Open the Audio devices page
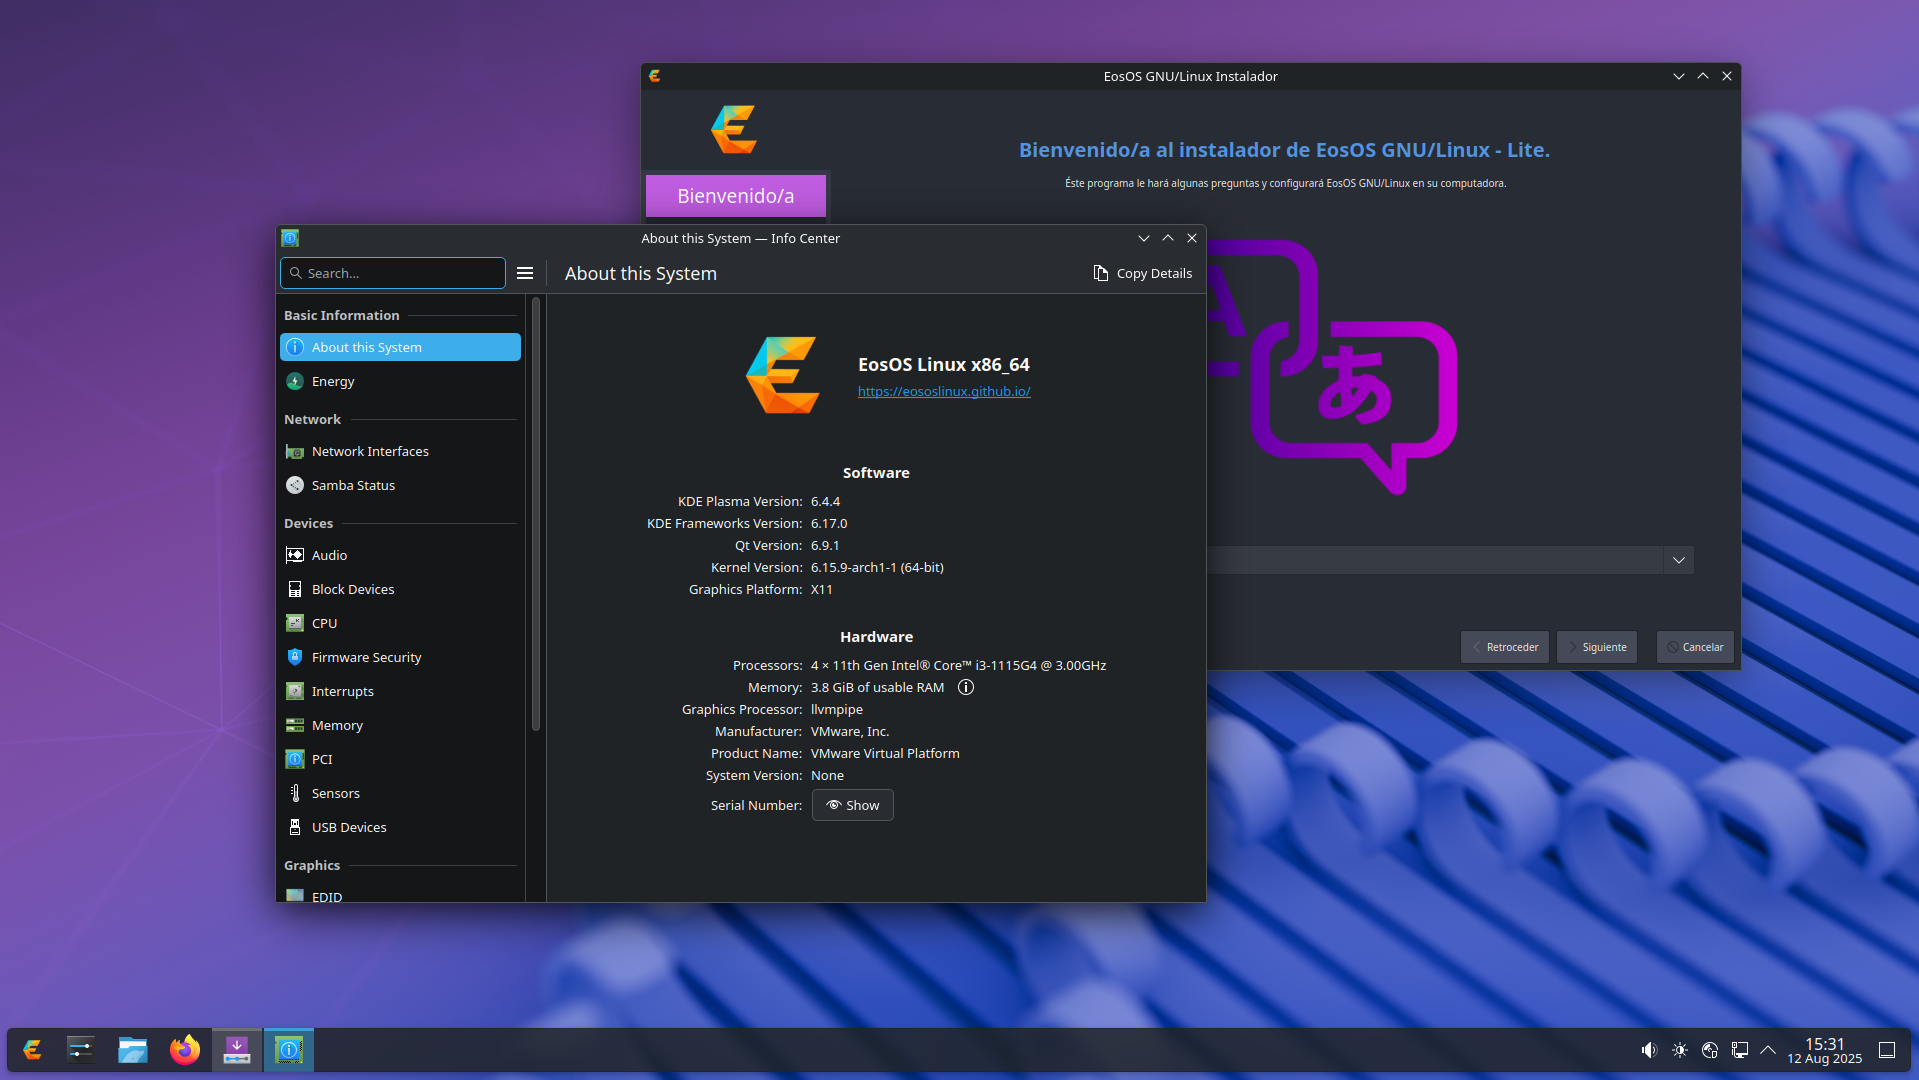1919x1080 pixels. [x=328, y=555]
